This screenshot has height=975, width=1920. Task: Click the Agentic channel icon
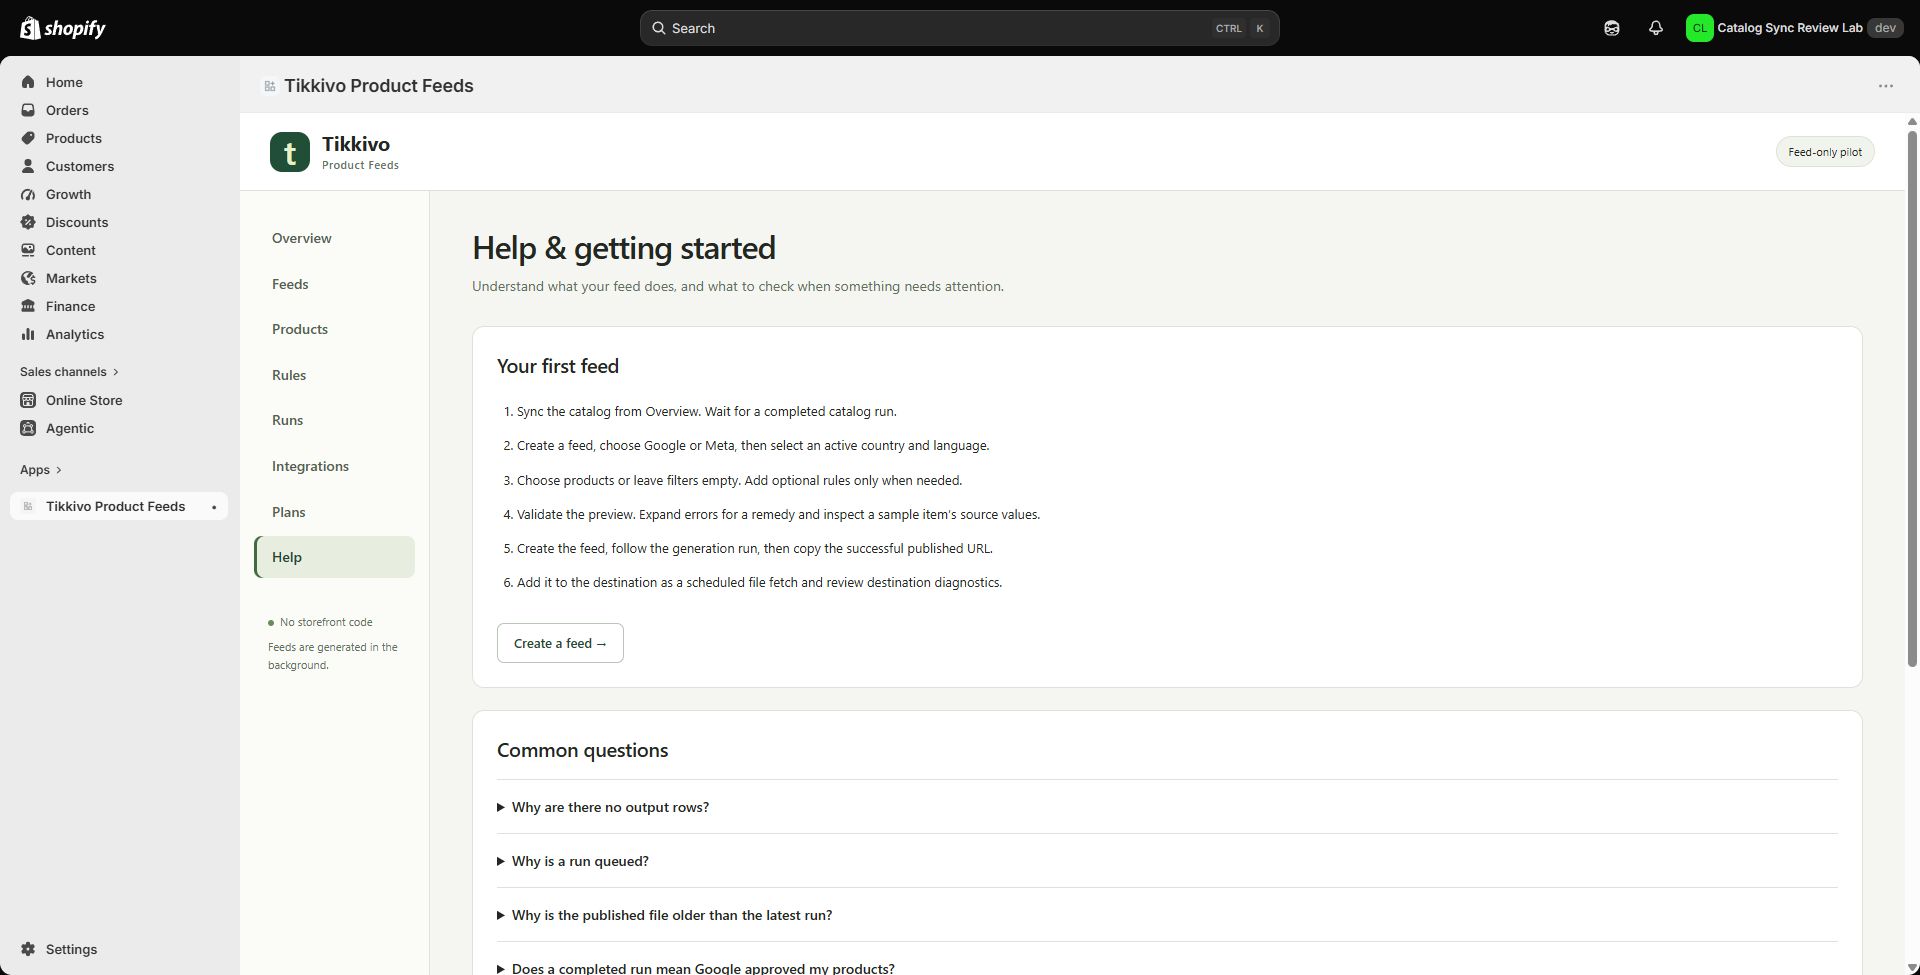[28, 428]
